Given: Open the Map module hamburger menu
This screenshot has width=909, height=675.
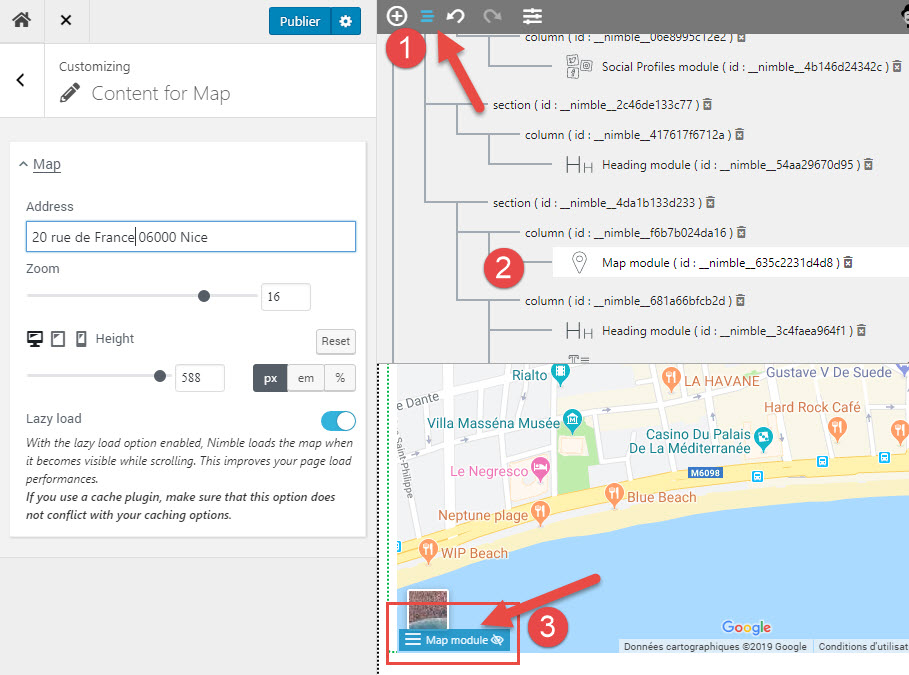Looking at the screenshot, I should pyautogui.click(x=412, y=640).
